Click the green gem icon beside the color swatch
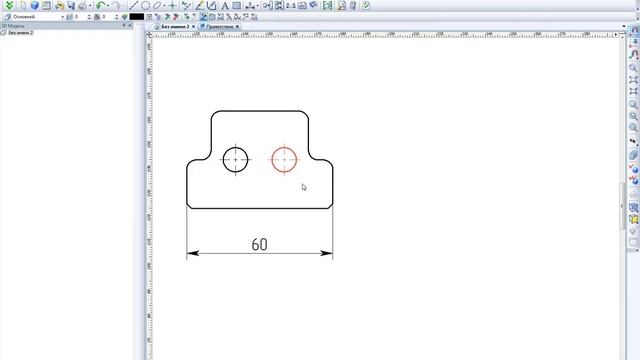The height and width of the screenshot is (360, 640). (x=124, y=17)
